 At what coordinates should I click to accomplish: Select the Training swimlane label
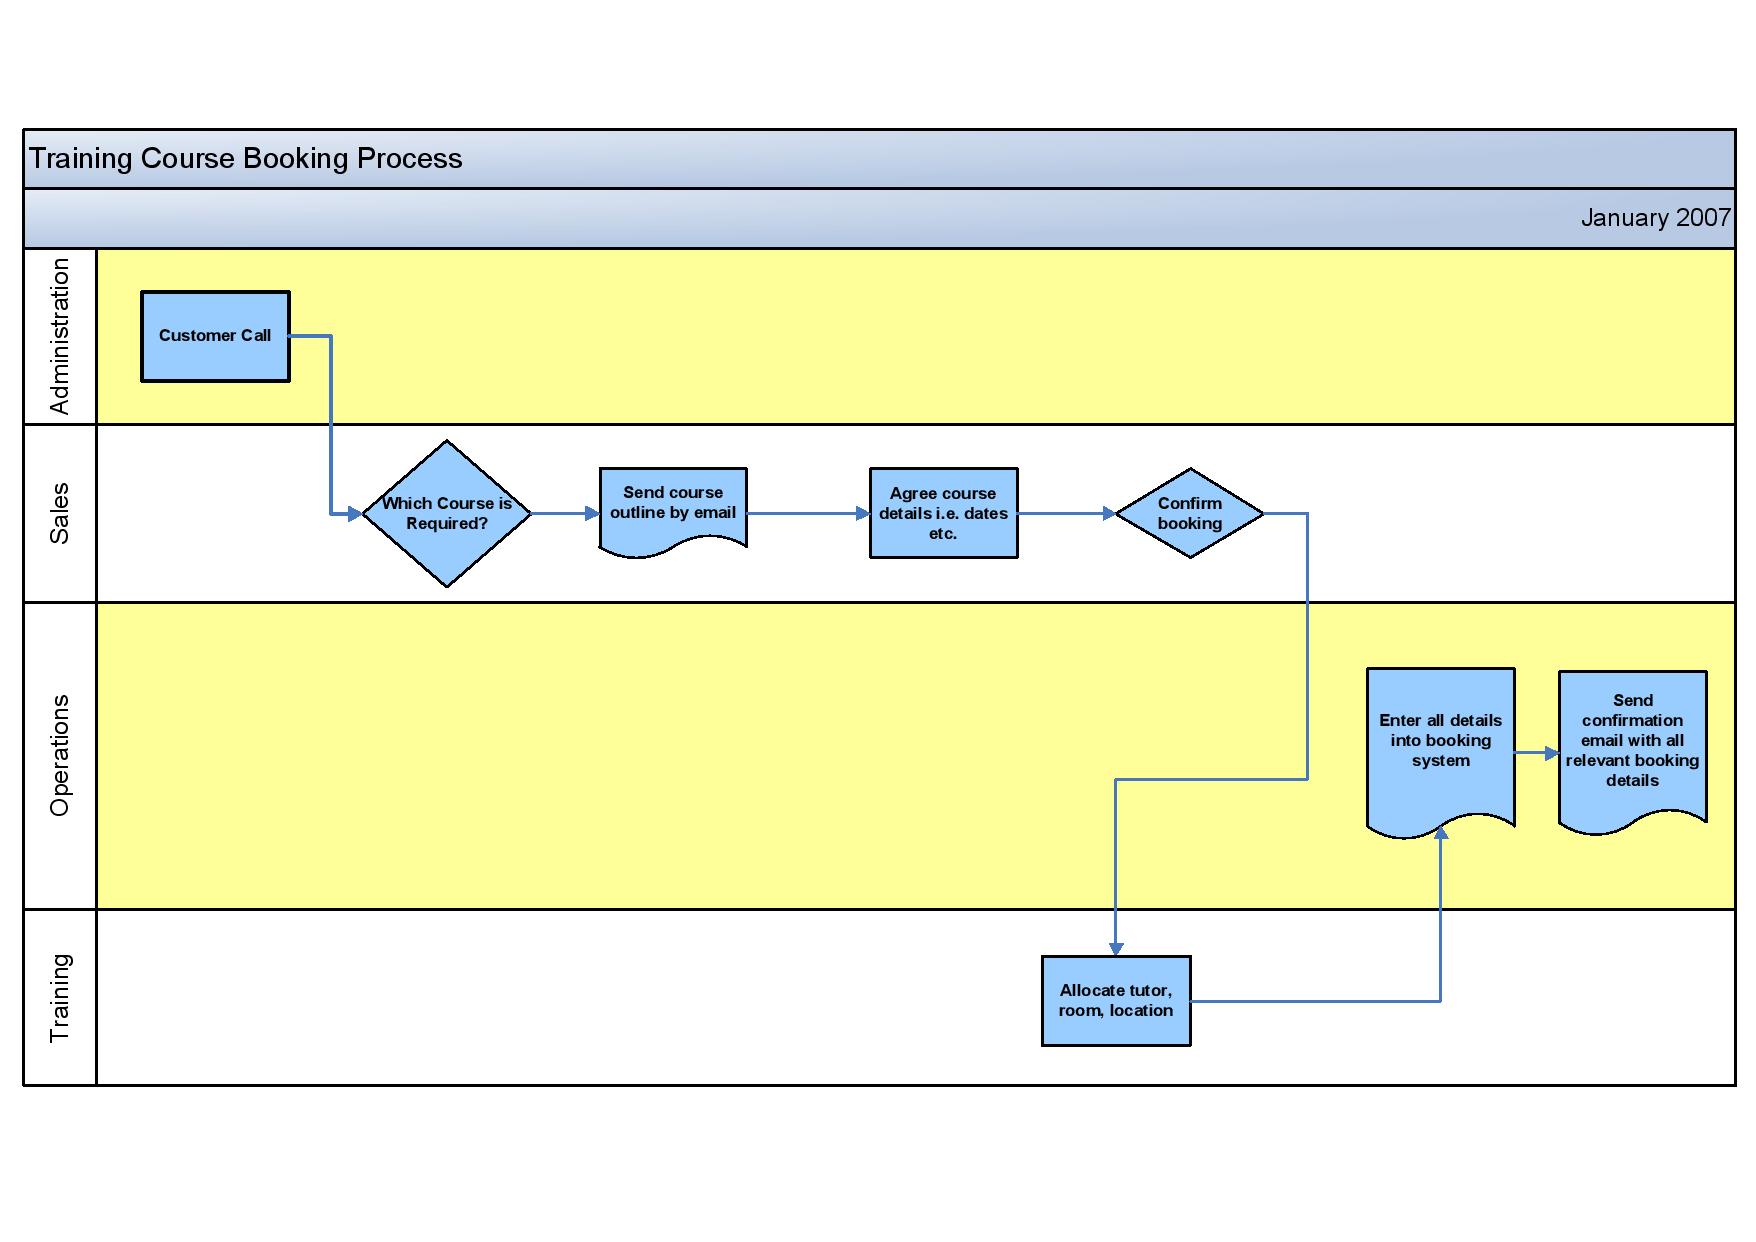[60, 997]
